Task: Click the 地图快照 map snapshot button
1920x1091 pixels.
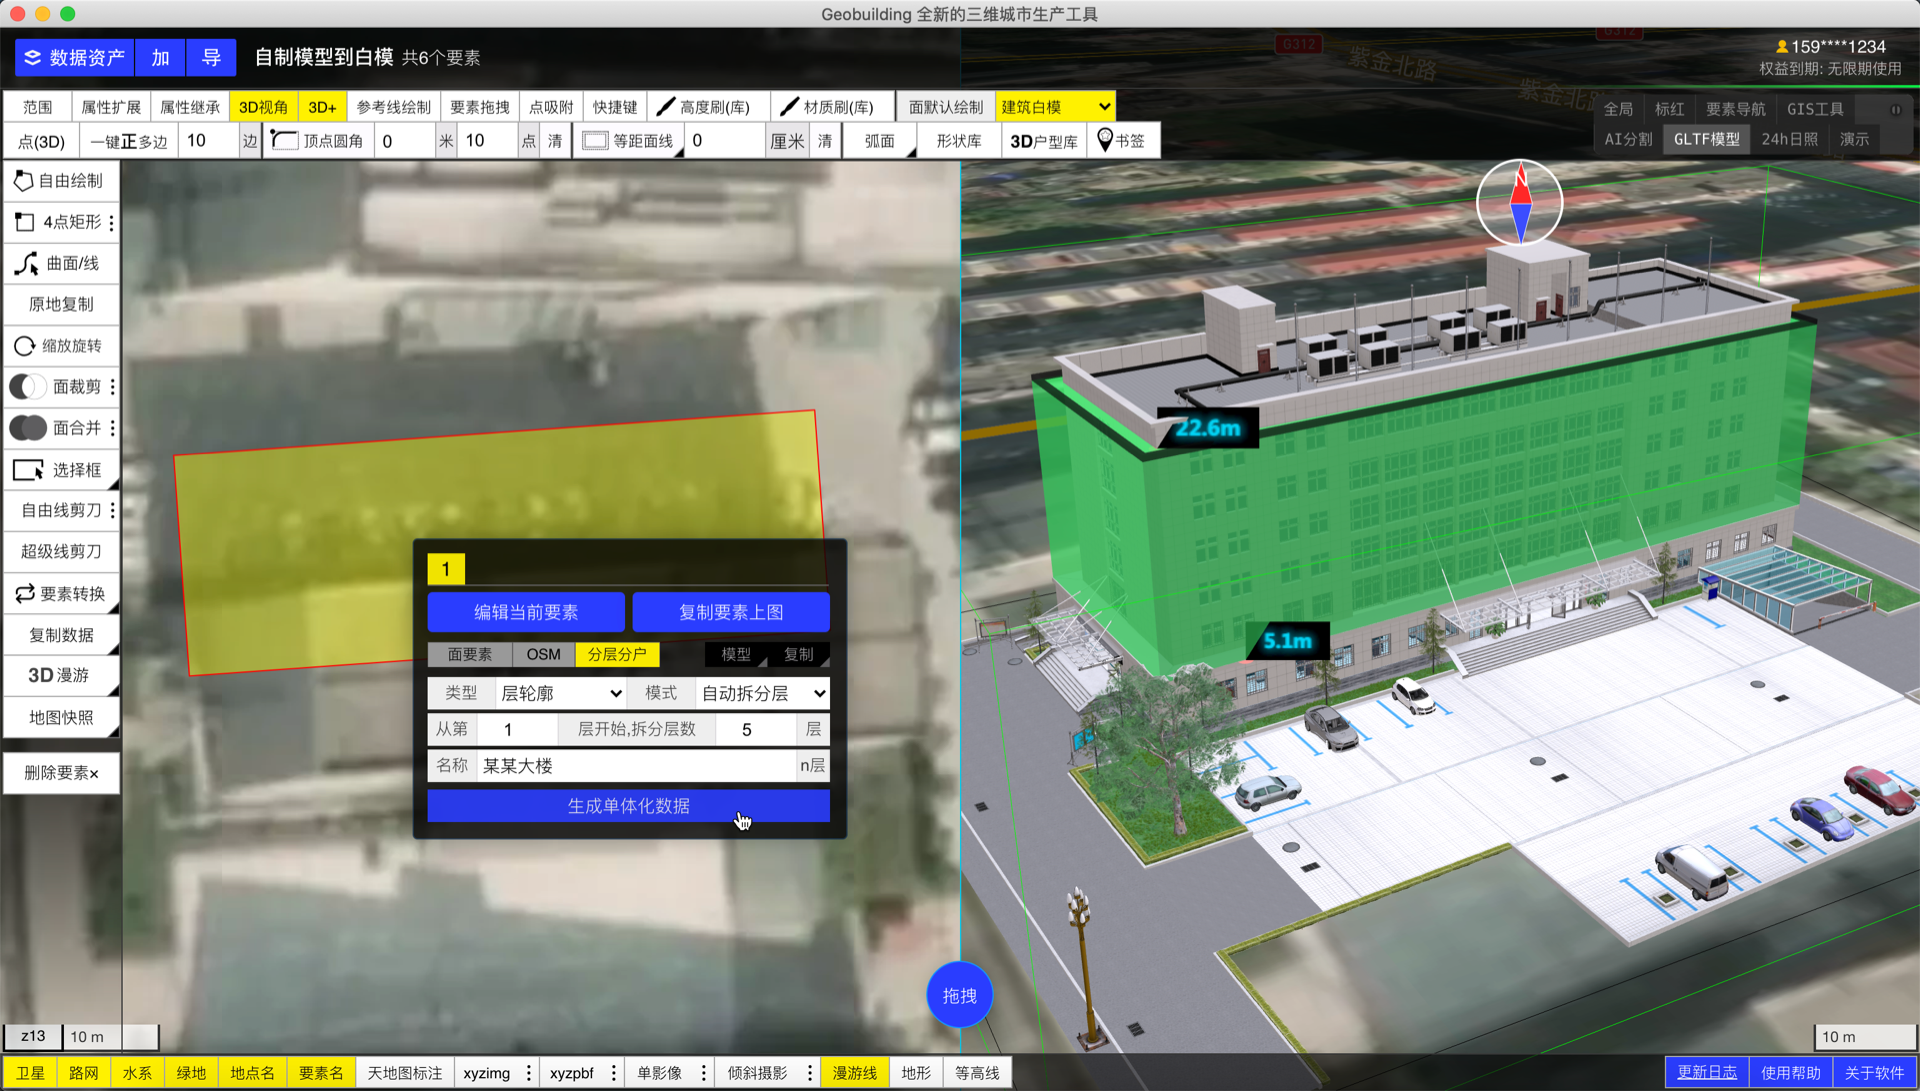Action: [61, 718]
